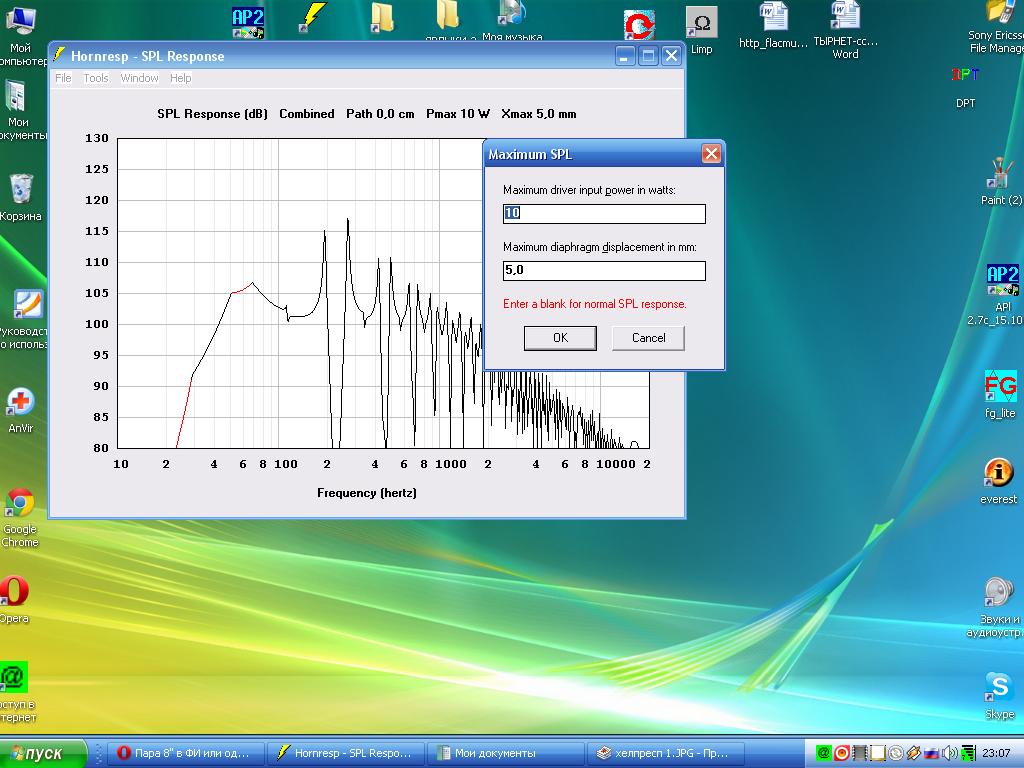Image resolution: width=1024 pixels, height=768 pixels.
Task: Click the taskbar clock showing 23:07
Action: click(x=996, y=753)
